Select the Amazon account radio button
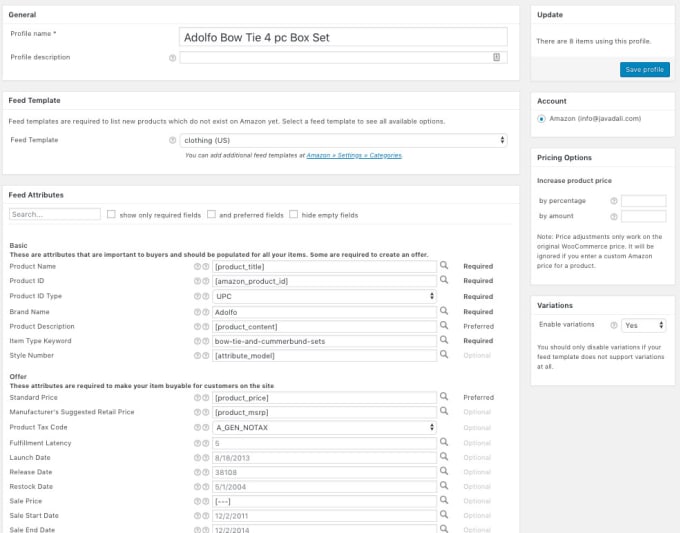The height and width of the screenshot is (533, 680). 541,119
